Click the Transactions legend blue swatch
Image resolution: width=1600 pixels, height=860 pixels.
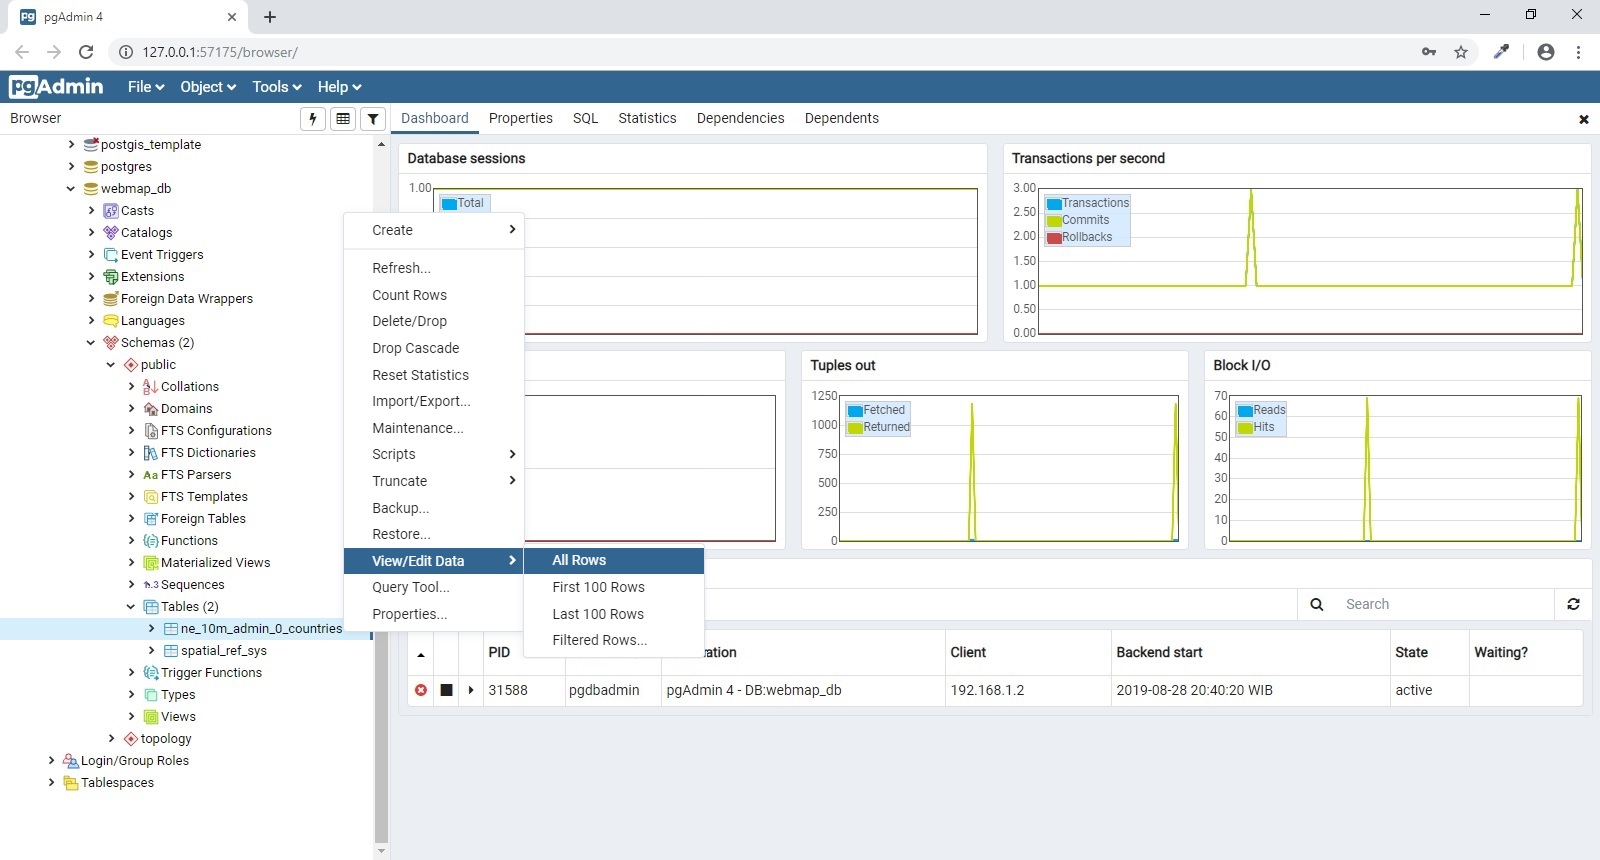pyautogui.click(x=1054, y=204)
